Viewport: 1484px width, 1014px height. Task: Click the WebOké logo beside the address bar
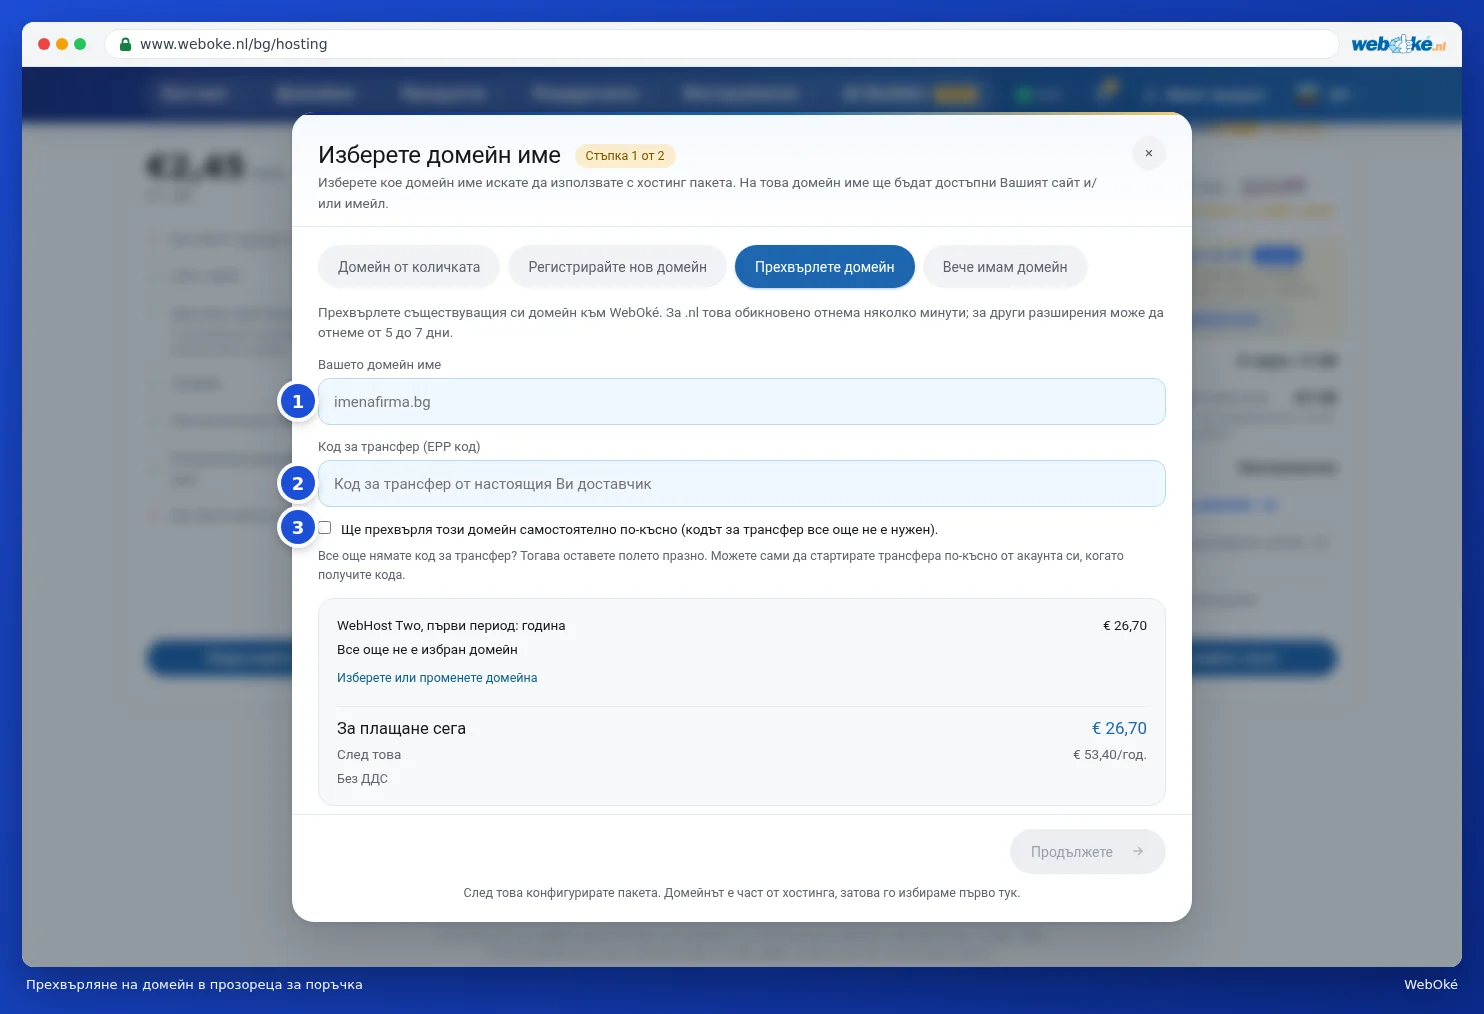[1398, 44]
